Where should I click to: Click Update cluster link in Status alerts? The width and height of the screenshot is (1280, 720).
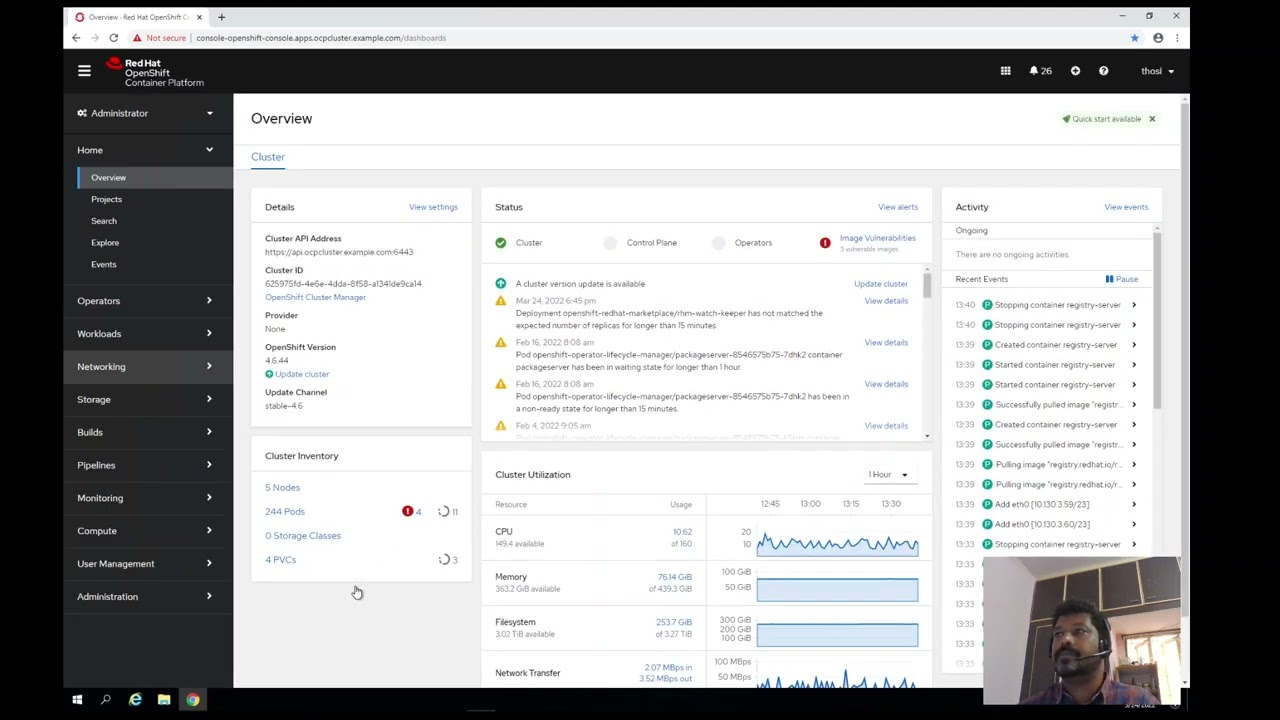[881, 284]
